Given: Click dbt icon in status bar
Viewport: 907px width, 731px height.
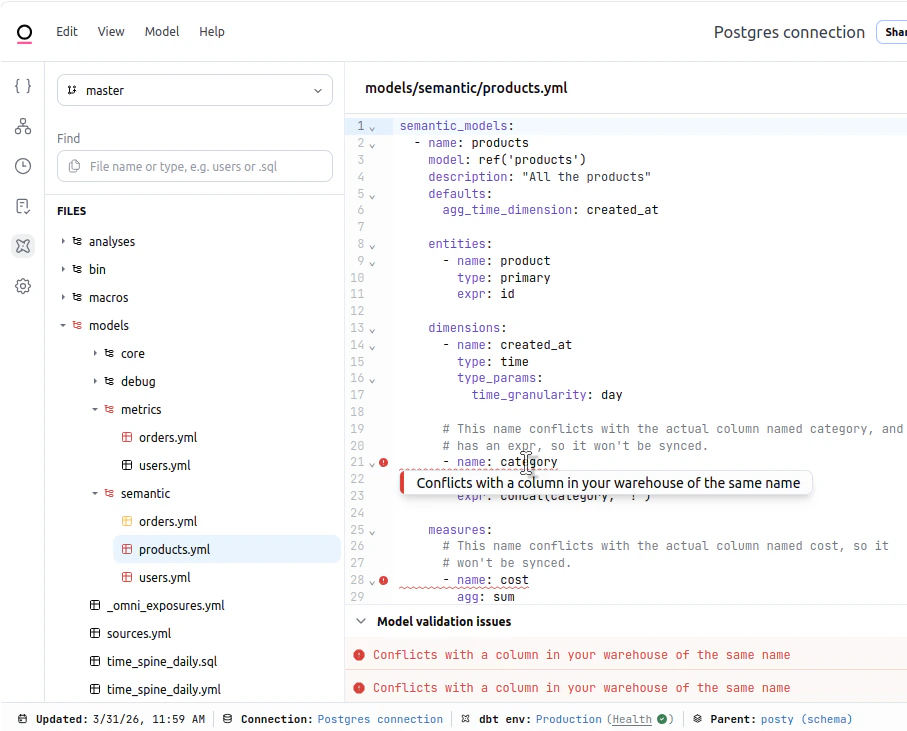Looking at the screenshot, I should point(466,719).
